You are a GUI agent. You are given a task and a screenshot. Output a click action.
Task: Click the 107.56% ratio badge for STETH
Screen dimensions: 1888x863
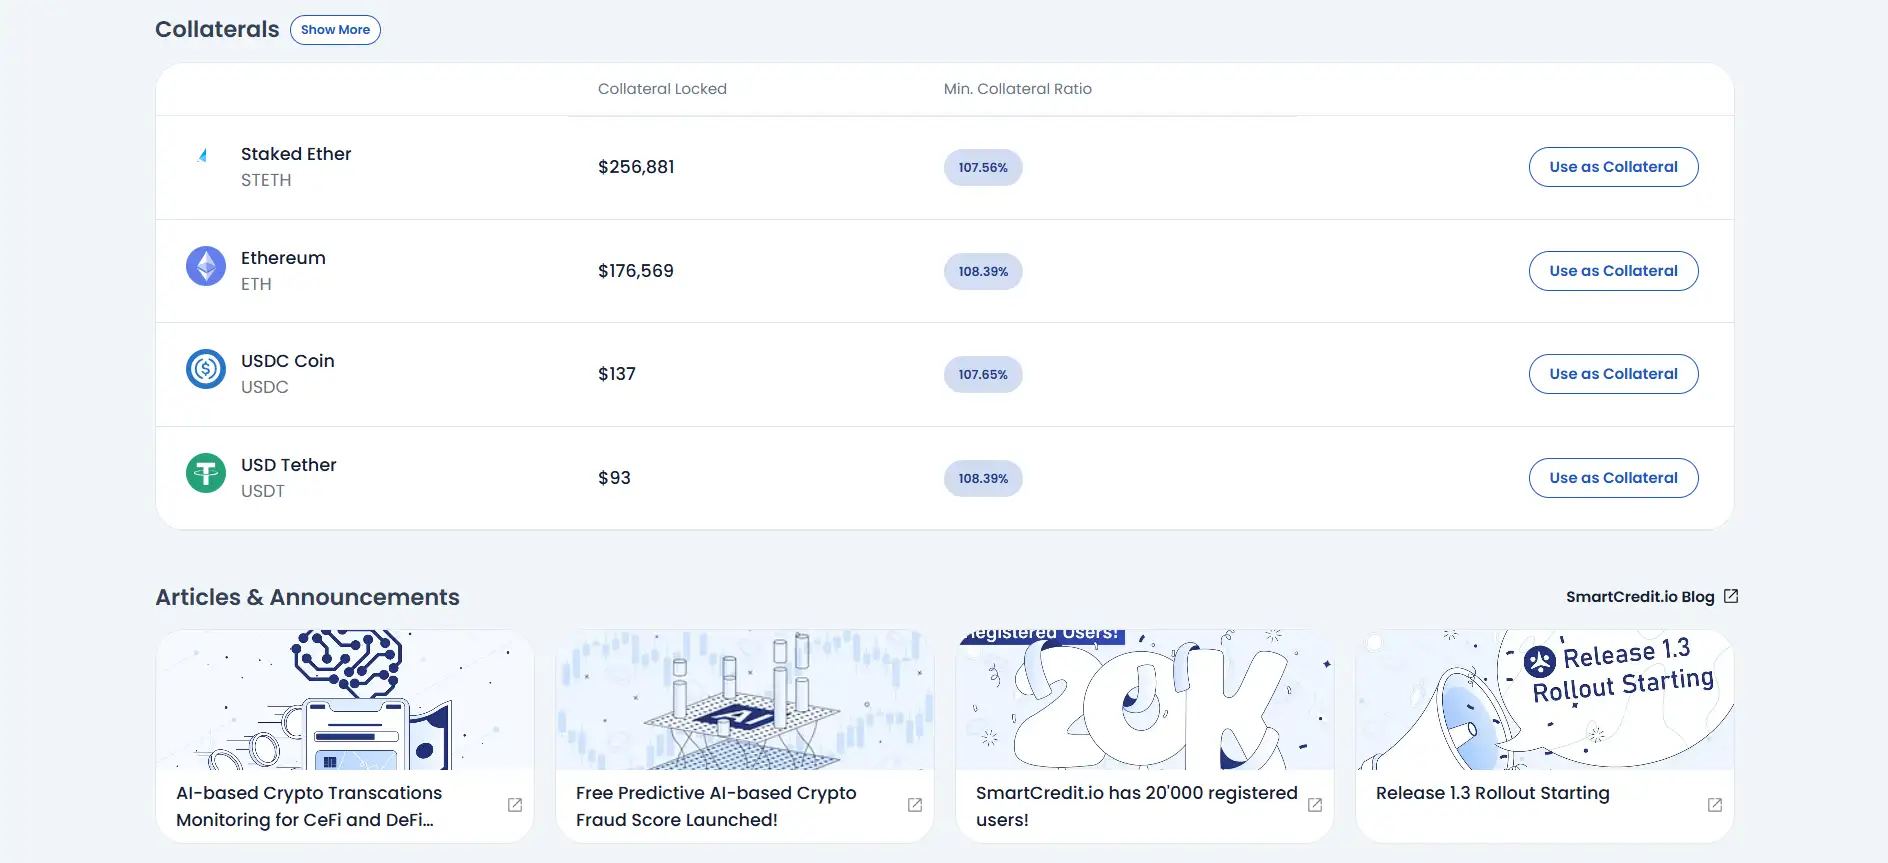tap(983, 168)
